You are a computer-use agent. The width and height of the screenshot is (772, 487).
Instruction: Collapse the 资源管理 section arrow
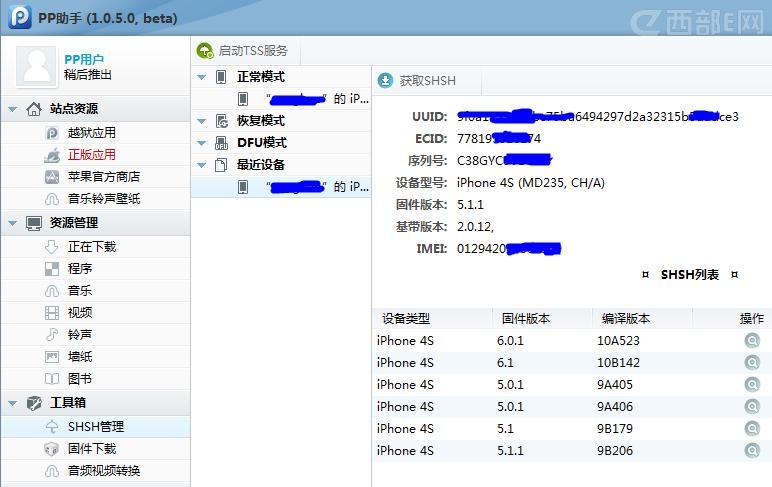click(x=12, y=223)
